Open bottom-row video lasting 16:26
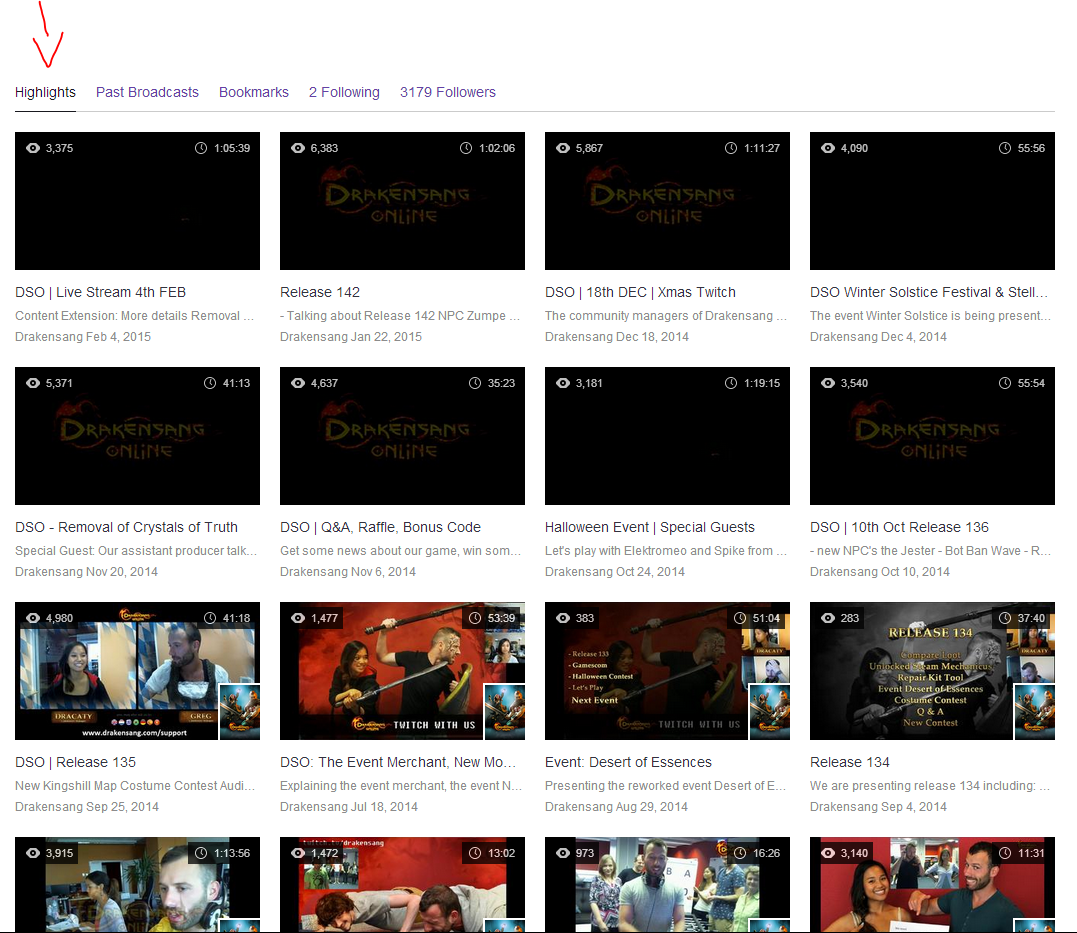This screenshot has height=933, width=1077. [x=667, y=885]
